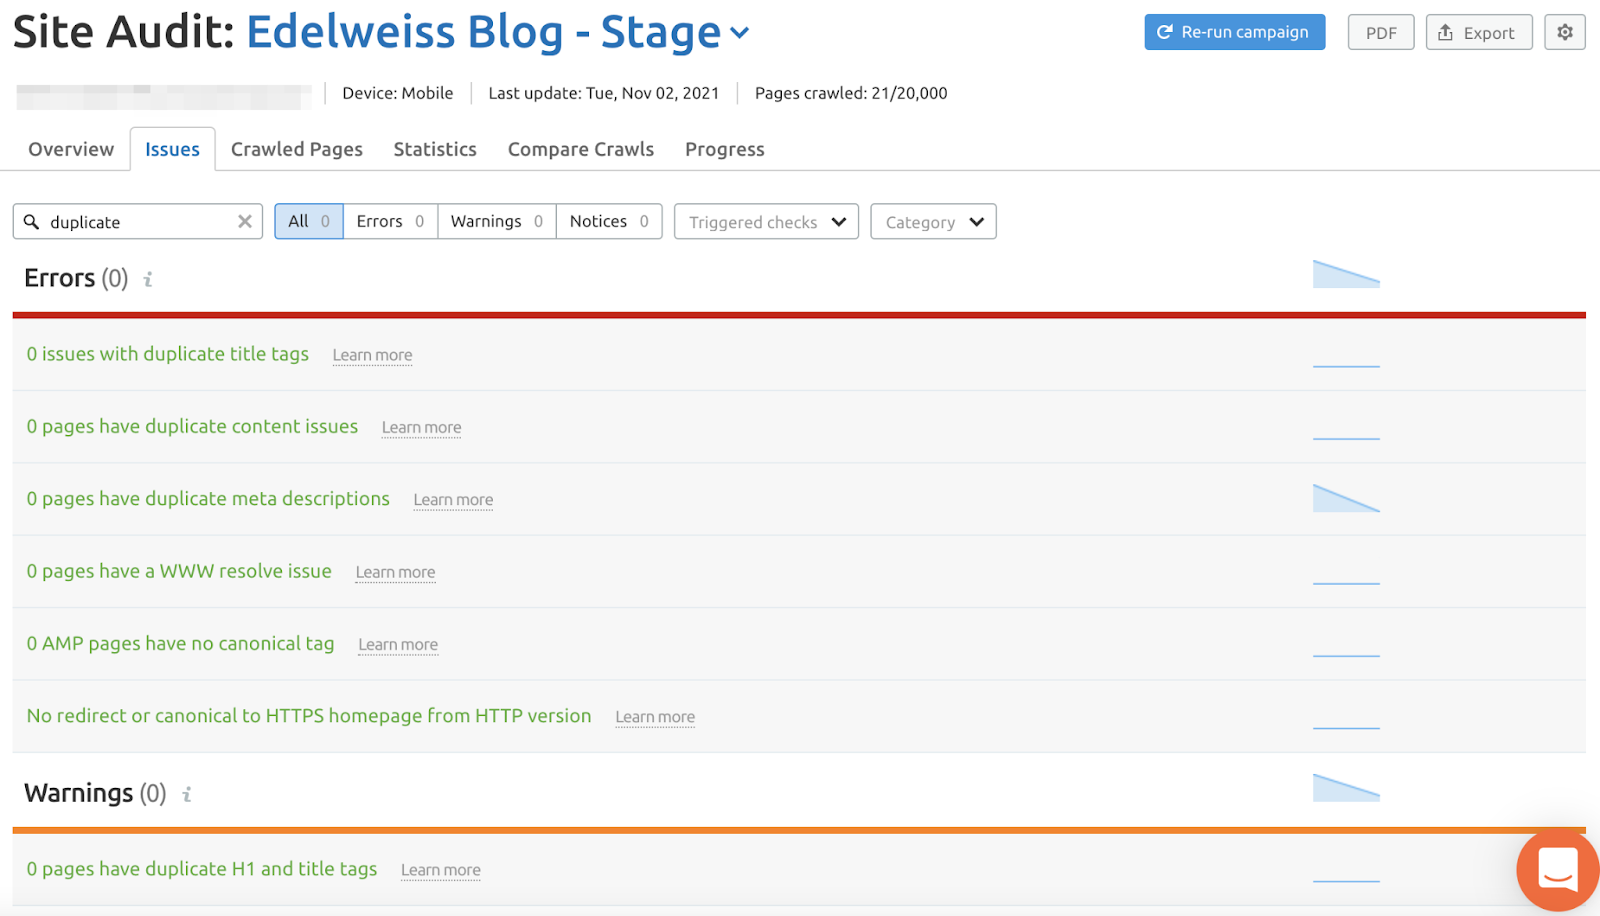Export the report using Export button
Viewport: 1600px width, 916px height.
[x=1478, y=32]
